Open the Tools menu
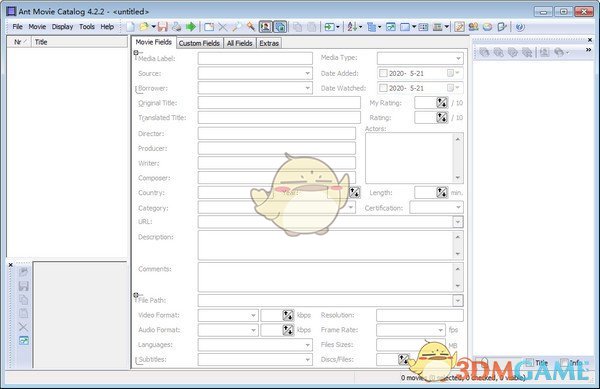 coord(87,27)
